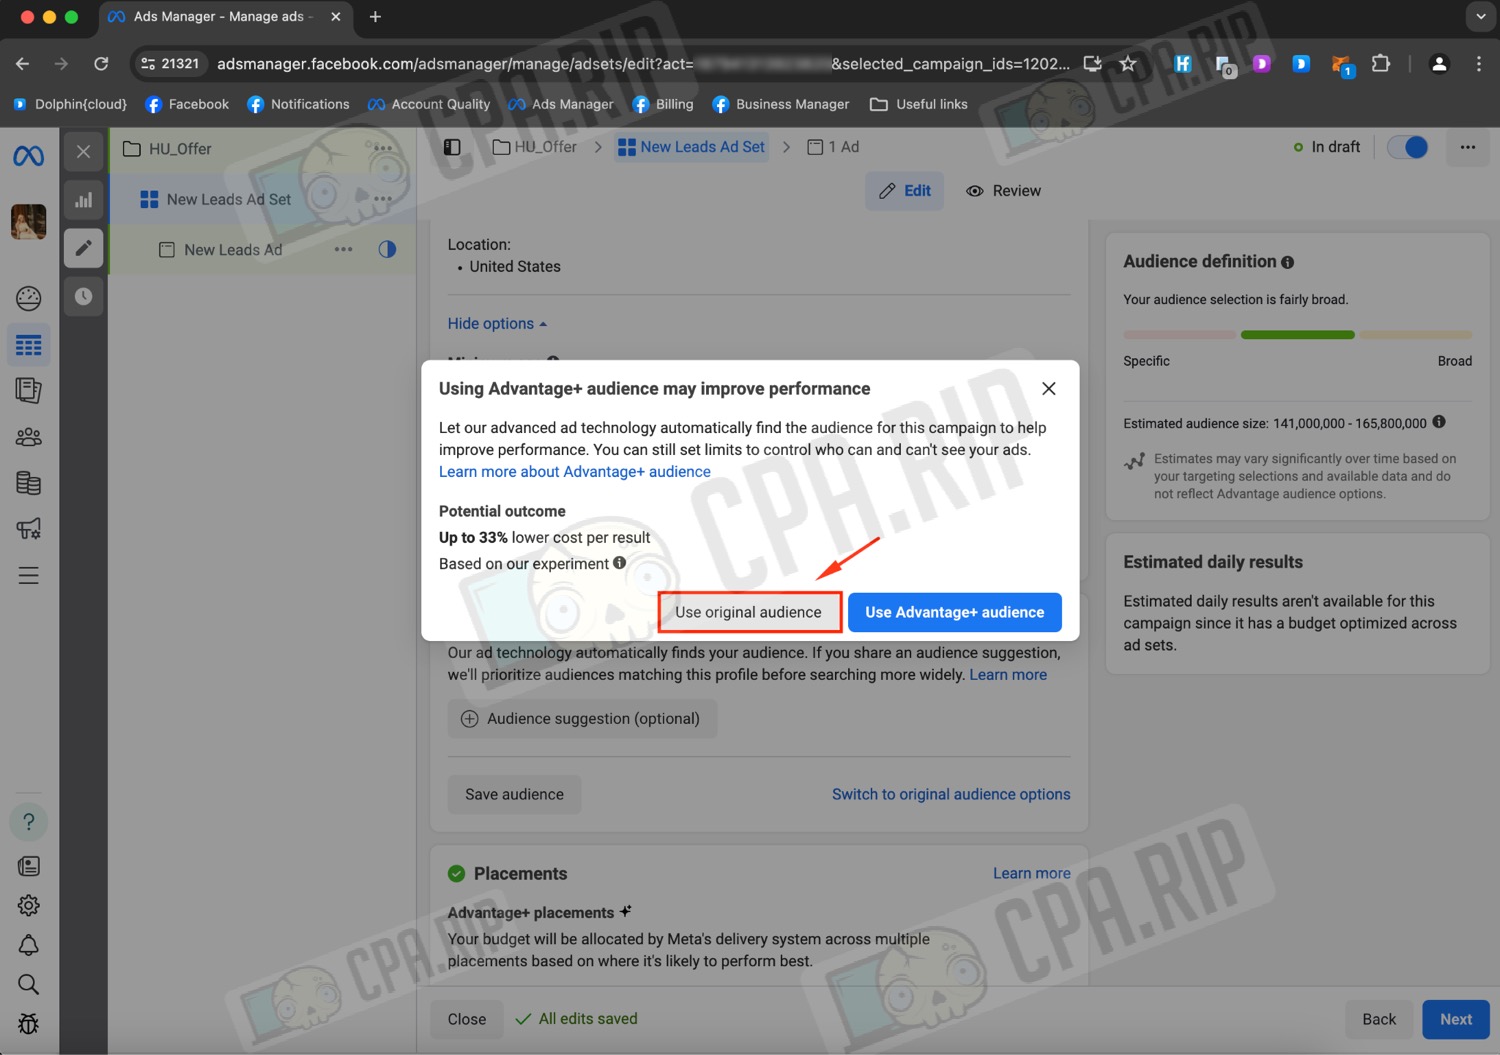Open the Settings gear icon
1500x1055 pixels.
pyautogui.click(x=28, y=905)
